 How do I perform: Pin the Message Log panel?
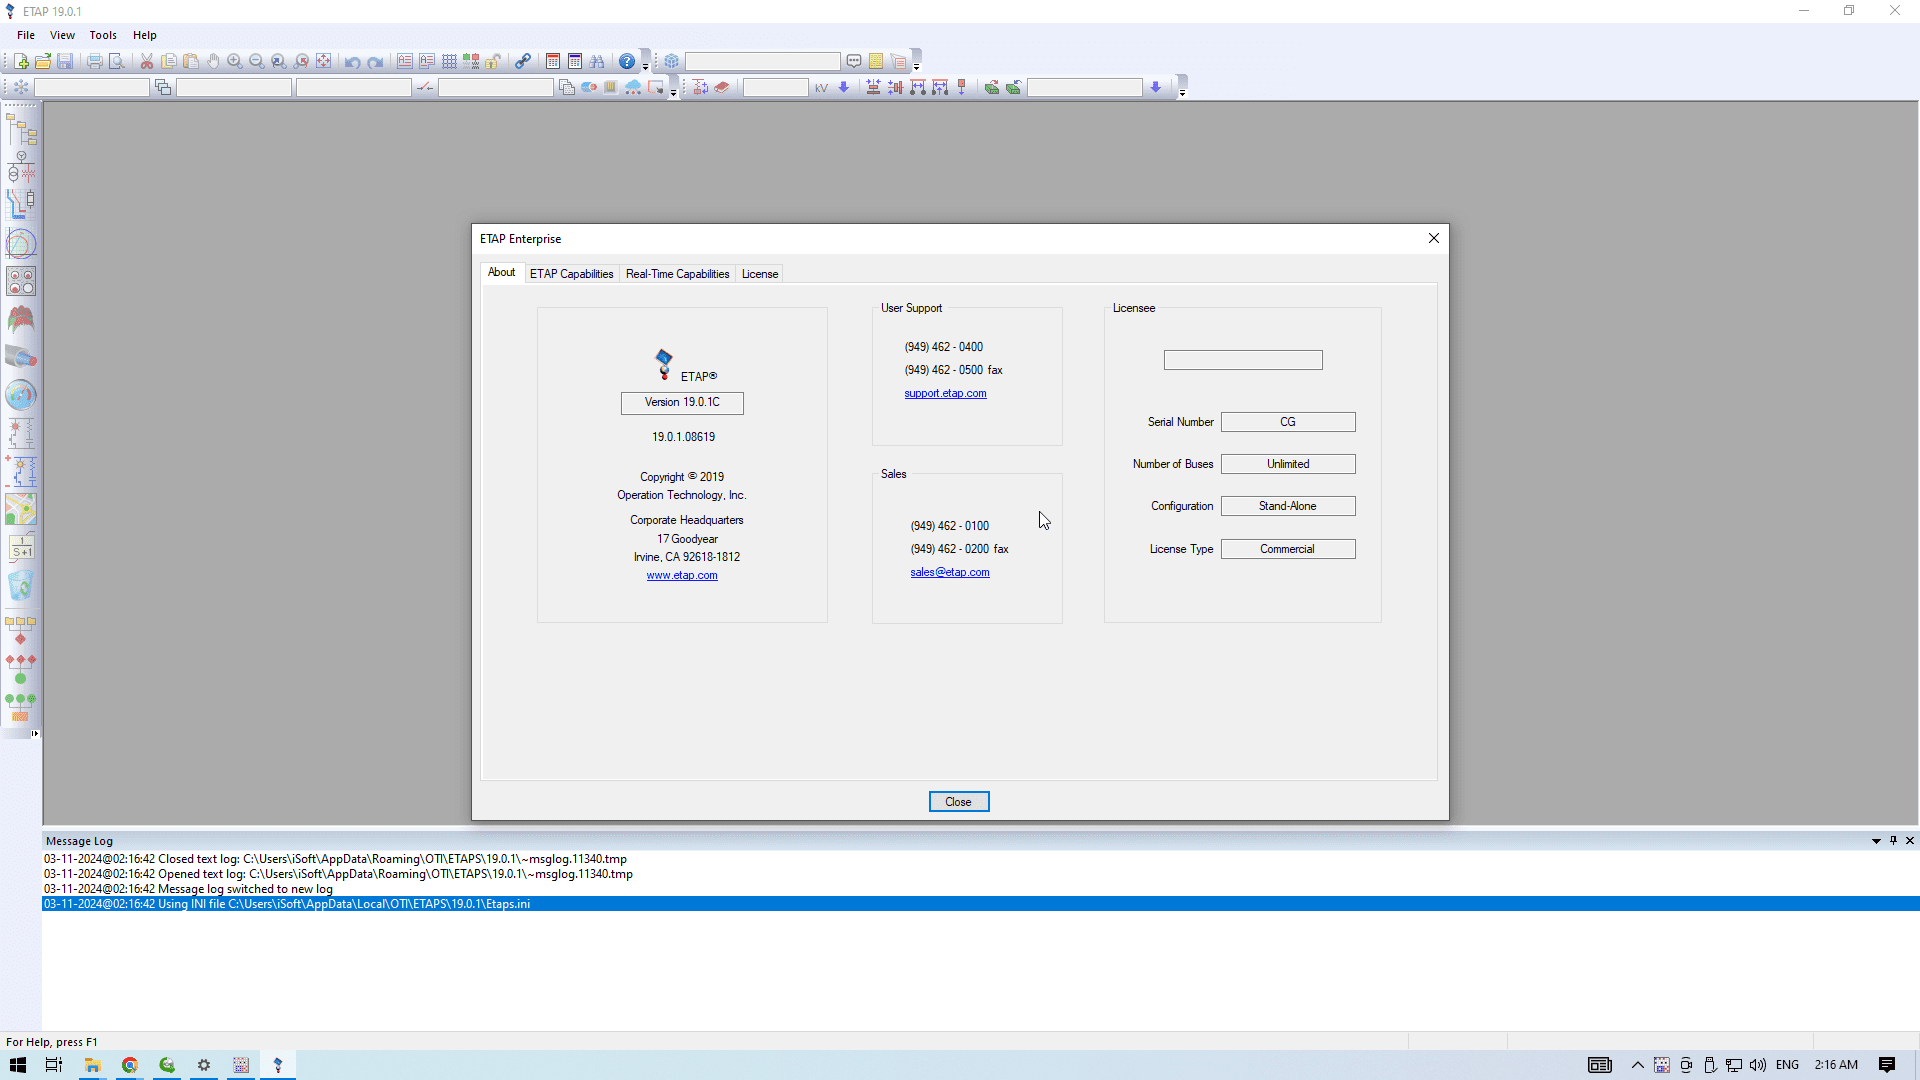tap(1893, 841)
